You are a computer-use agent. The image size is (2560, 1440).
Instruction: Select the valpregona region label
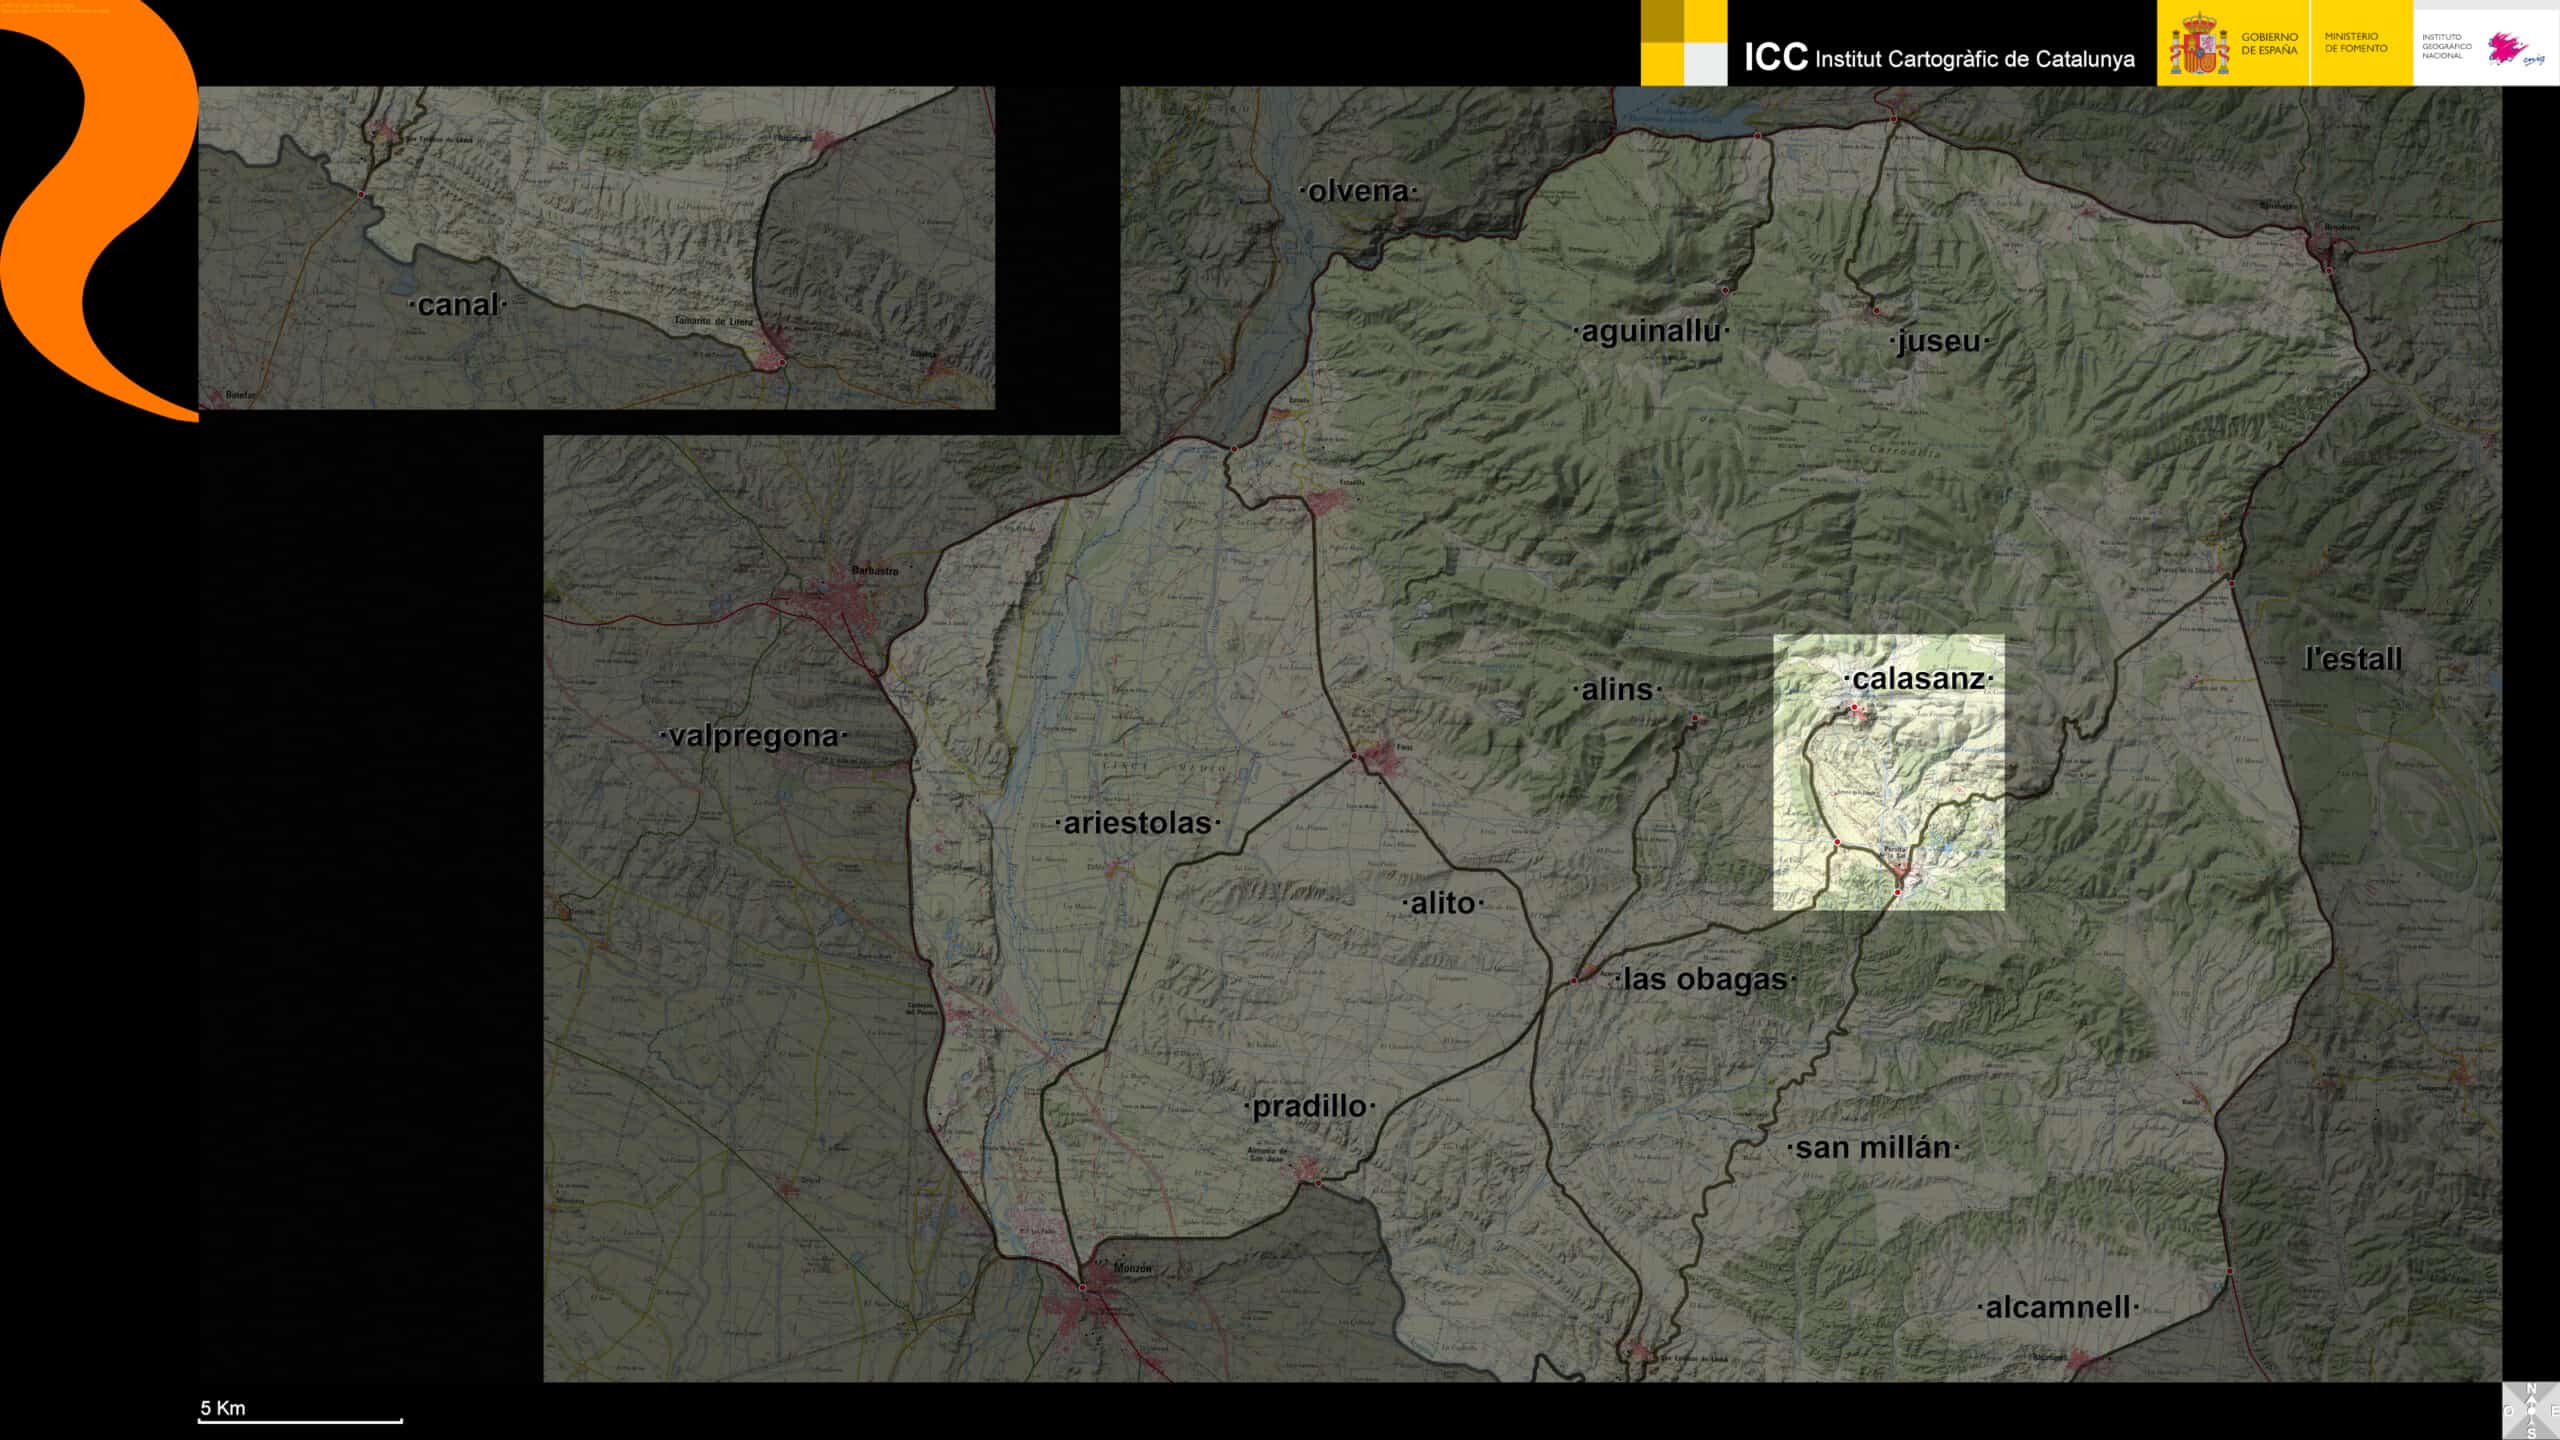click(753, 736)
